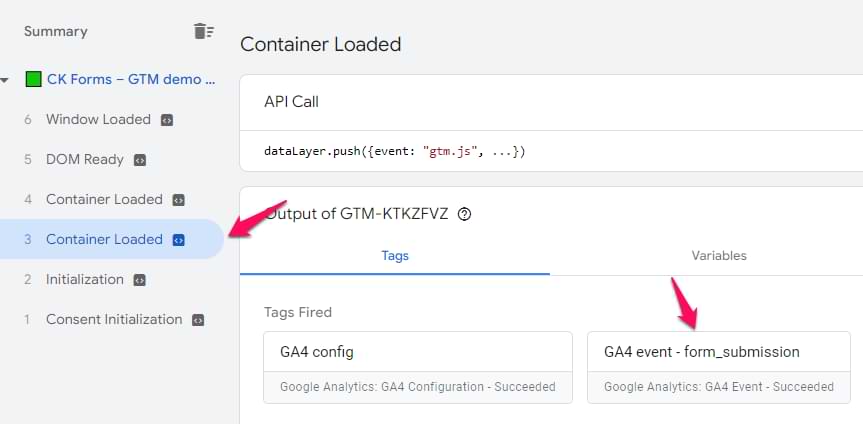Click code icon next to Consent Initialization
The height and width of the screenshot is (424, 863).
pos(198,320)
